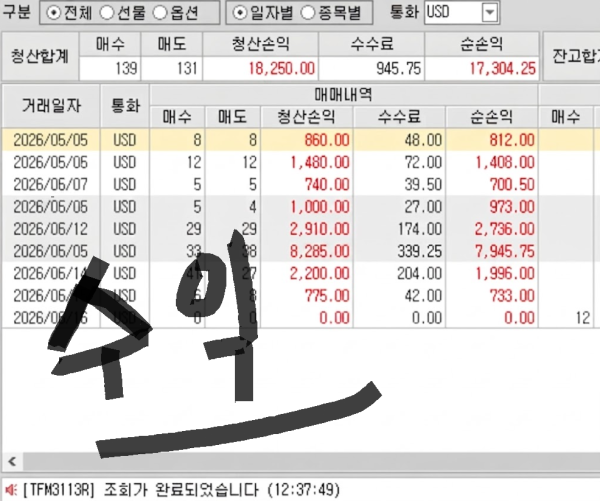The width and height of the screenshot is (600, 501).
Task: Select the highlighted first 2026/05/05 row date
Action: pyautogui.click(x=51, y=140)
